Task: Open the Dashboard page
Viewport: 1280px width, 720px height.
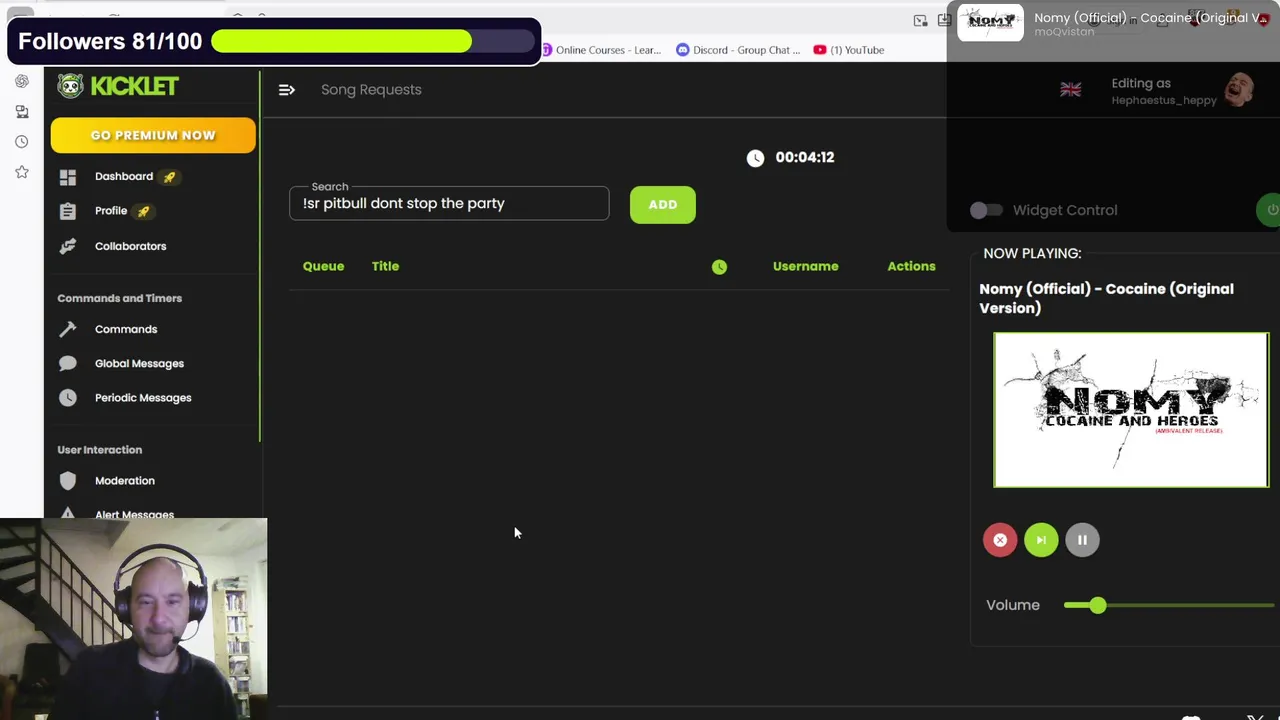Action: pos(124,177)
